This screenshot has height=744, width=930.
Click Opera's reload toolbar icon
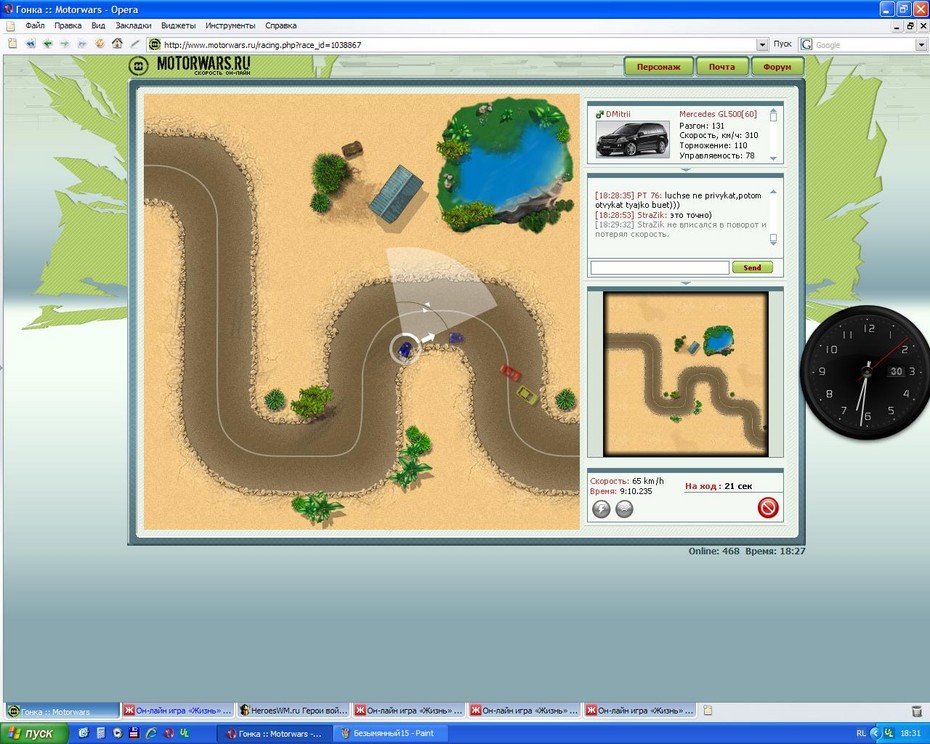tap(100, 44)
